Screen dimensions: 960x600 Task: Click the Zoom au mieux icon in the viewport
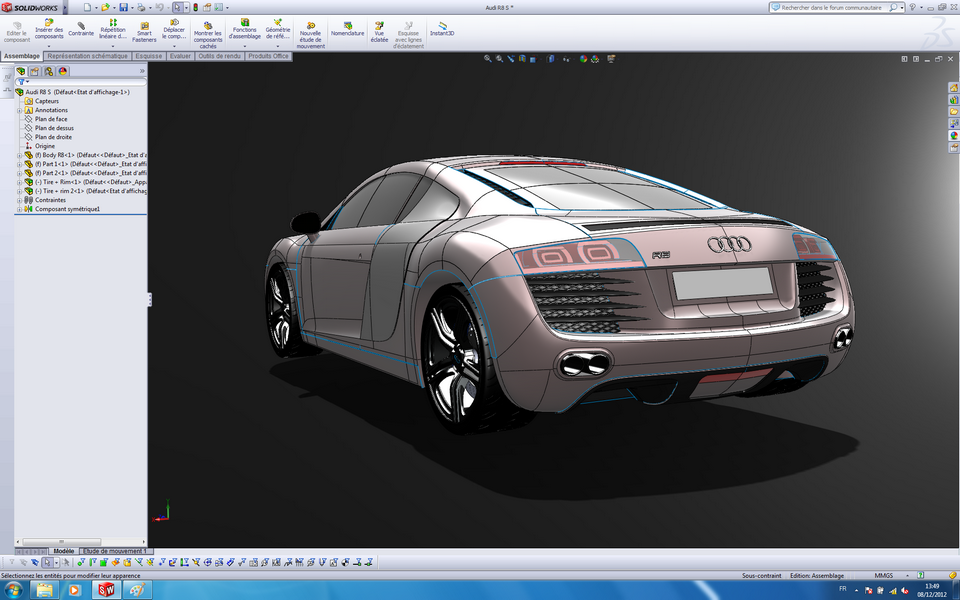[x=488, y=59]
